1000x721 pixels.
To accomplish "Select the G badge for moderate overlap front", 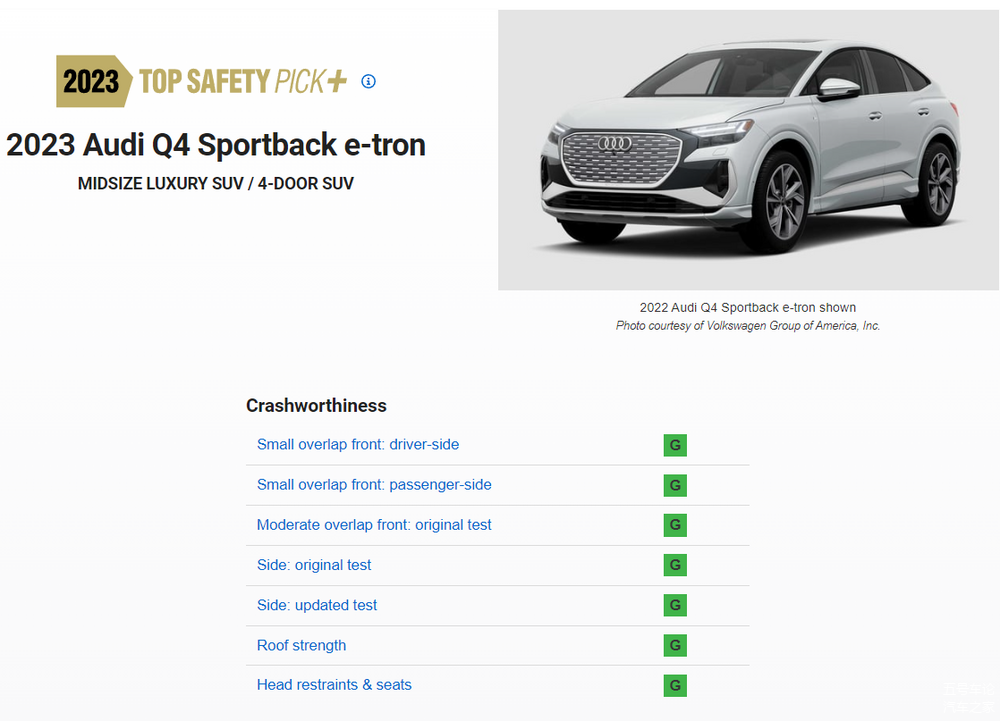I will (x=675, y=525).
